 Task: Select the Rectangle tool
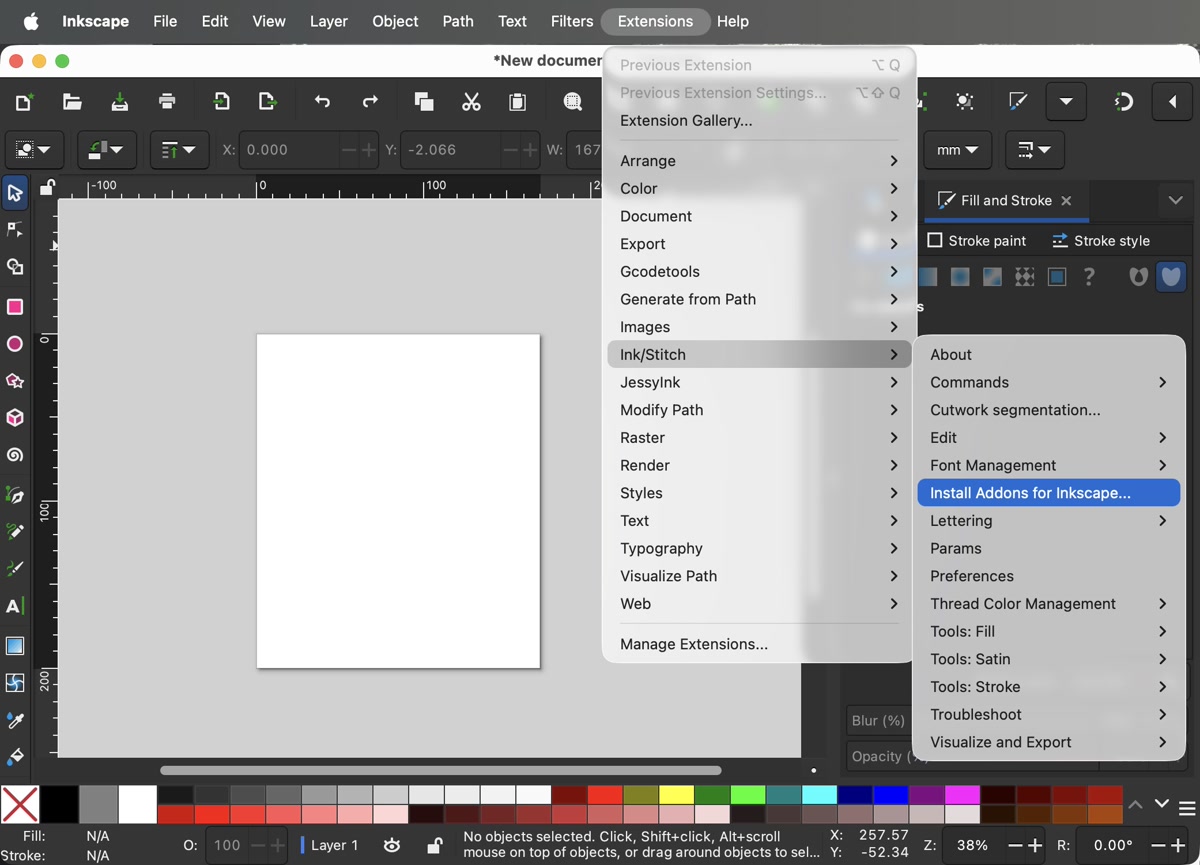click(15, 307)
